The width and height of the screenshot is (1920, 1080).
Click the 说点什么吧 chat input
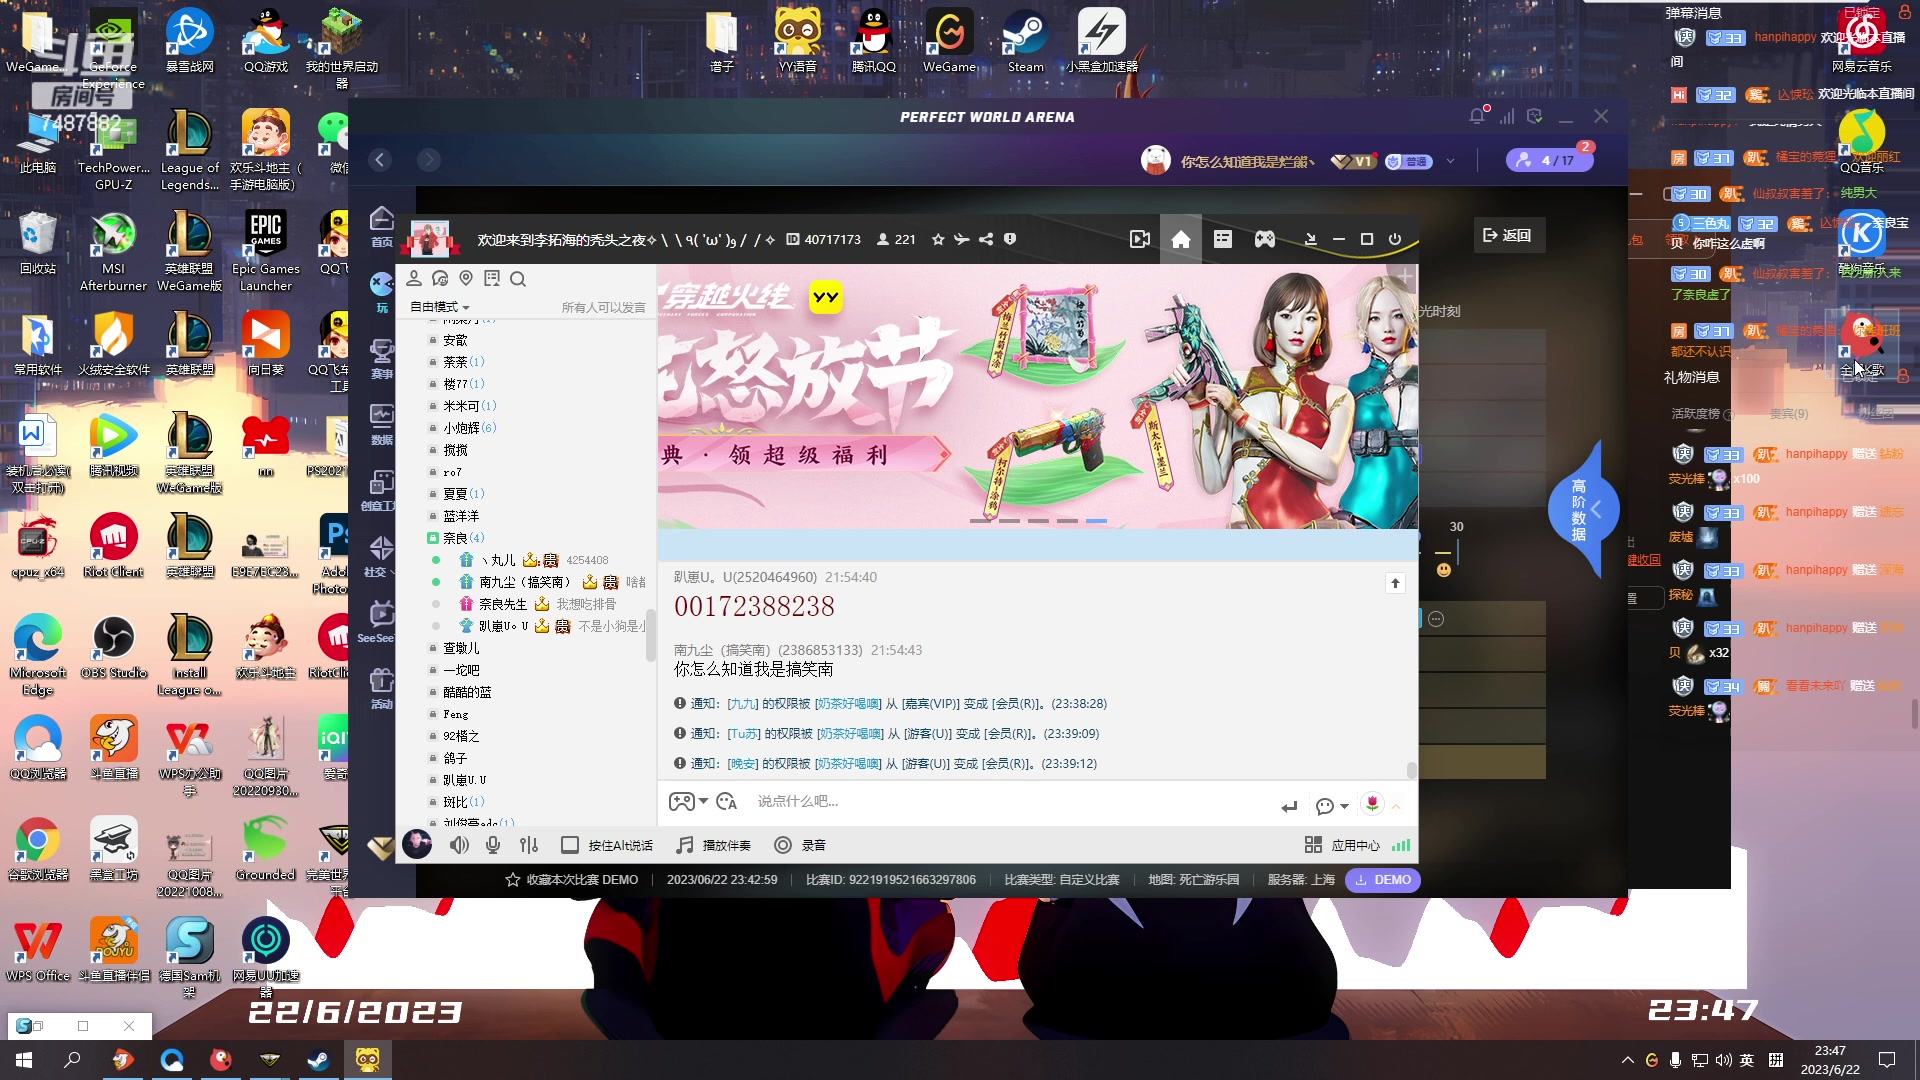[x=1010, y=801]
